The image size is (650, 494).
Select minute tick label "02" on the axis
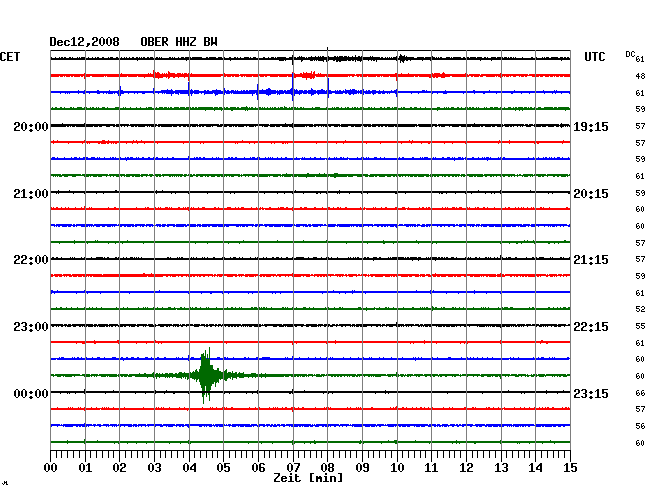point(119,467)
